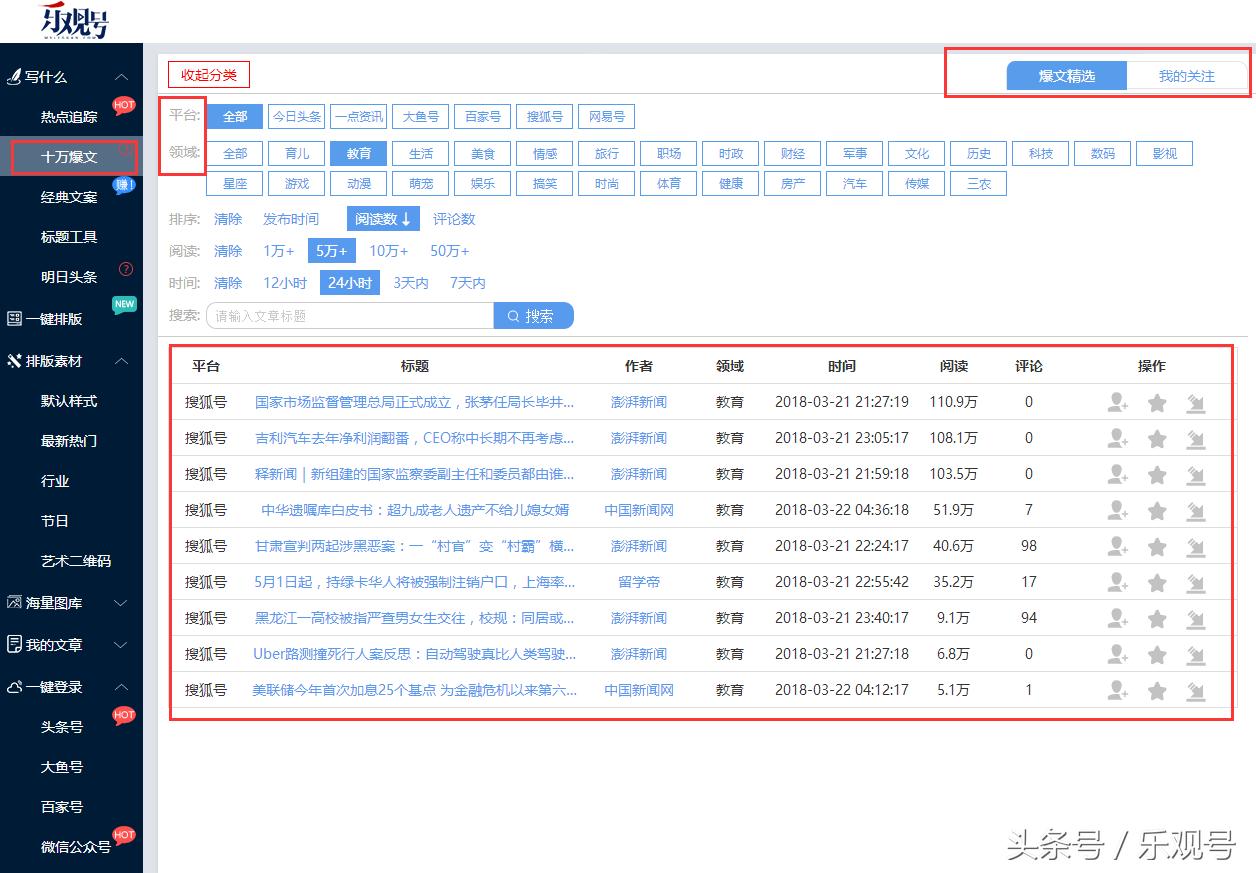Follow author of the 吉利汽车 article
The height and width of the screenshot is (873, 1256).
point(1118,438)
